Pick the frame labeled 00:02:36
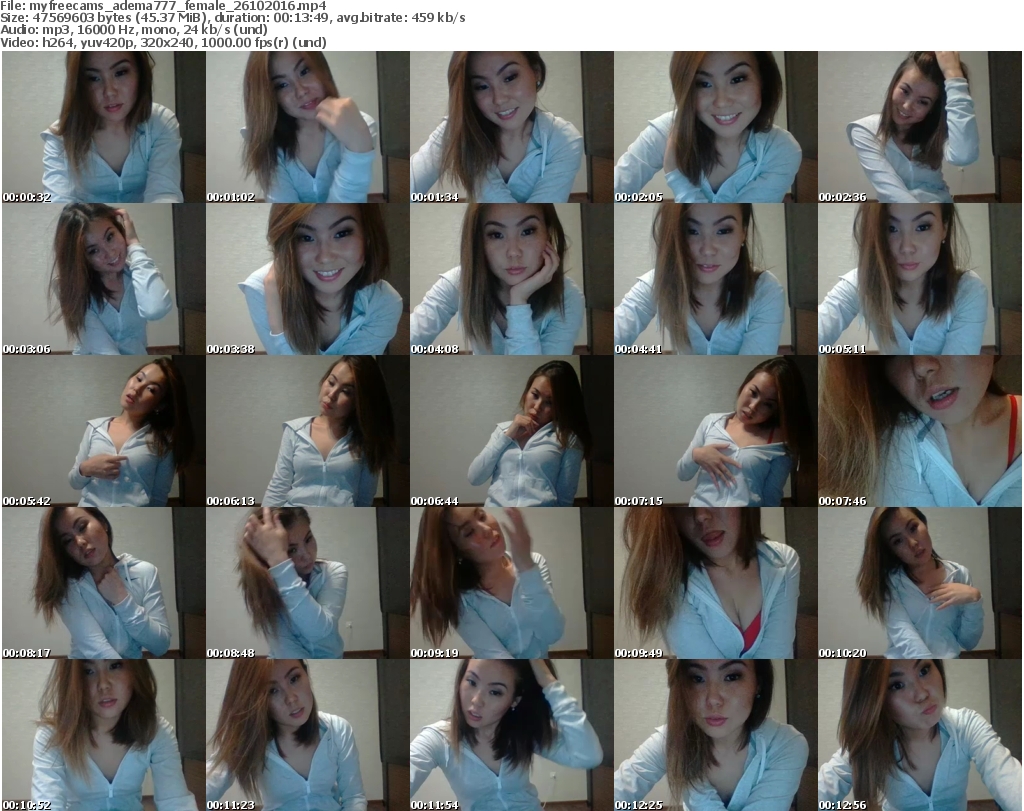This screenshot has width=1024, height=811. point(919,127)
